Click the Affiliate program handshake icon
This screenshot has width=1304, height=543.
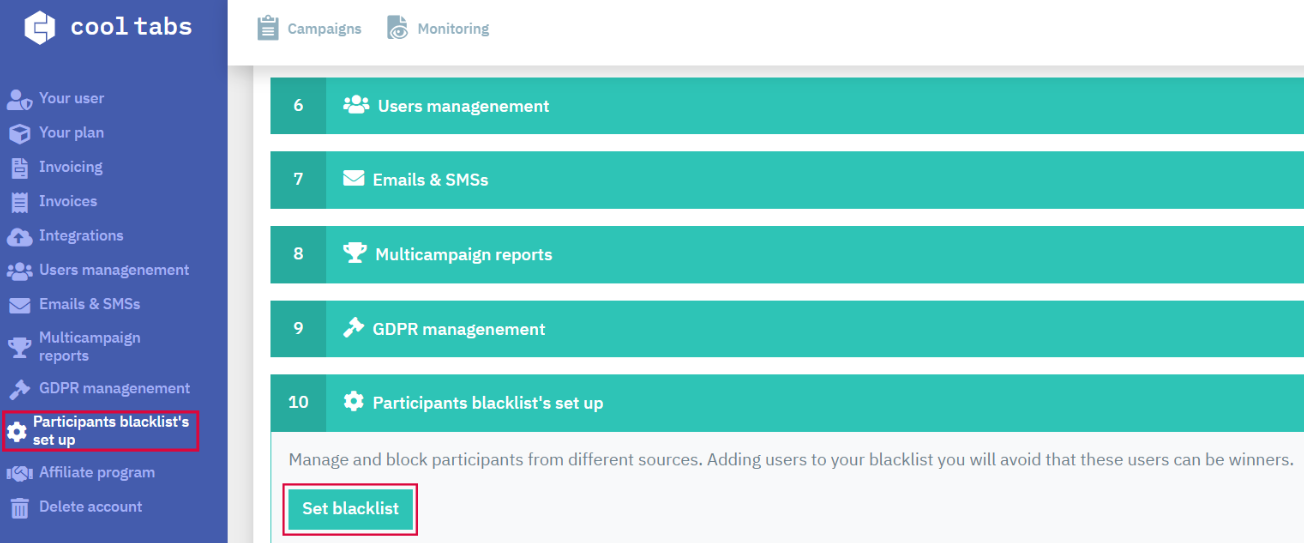click(20, 473)
